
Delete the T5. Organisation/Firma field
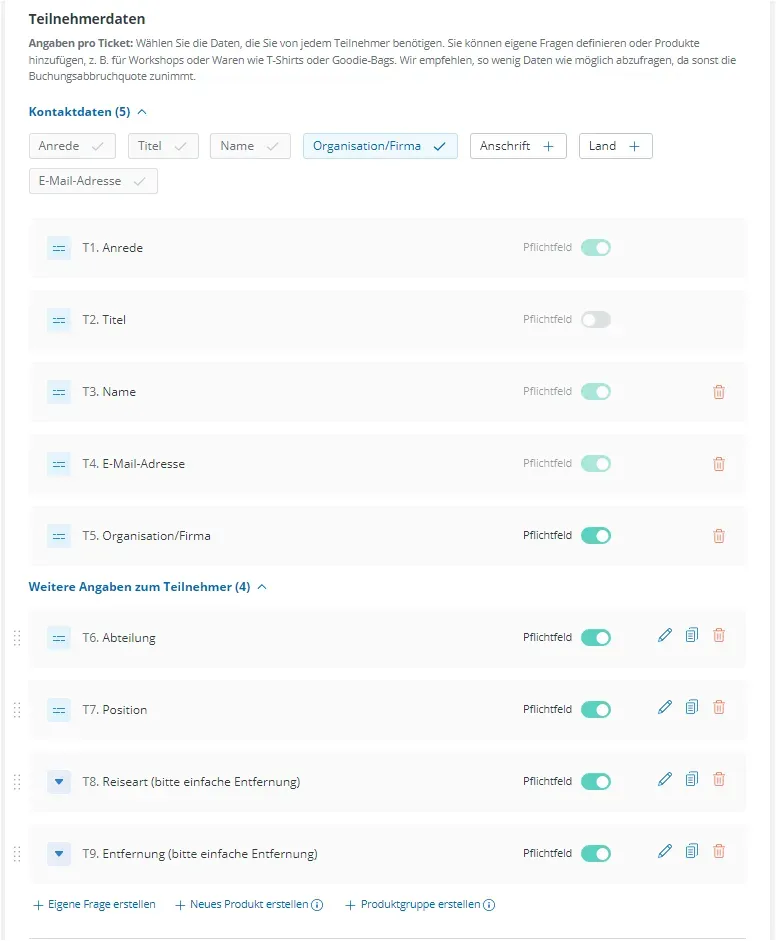tap(719, 536)
